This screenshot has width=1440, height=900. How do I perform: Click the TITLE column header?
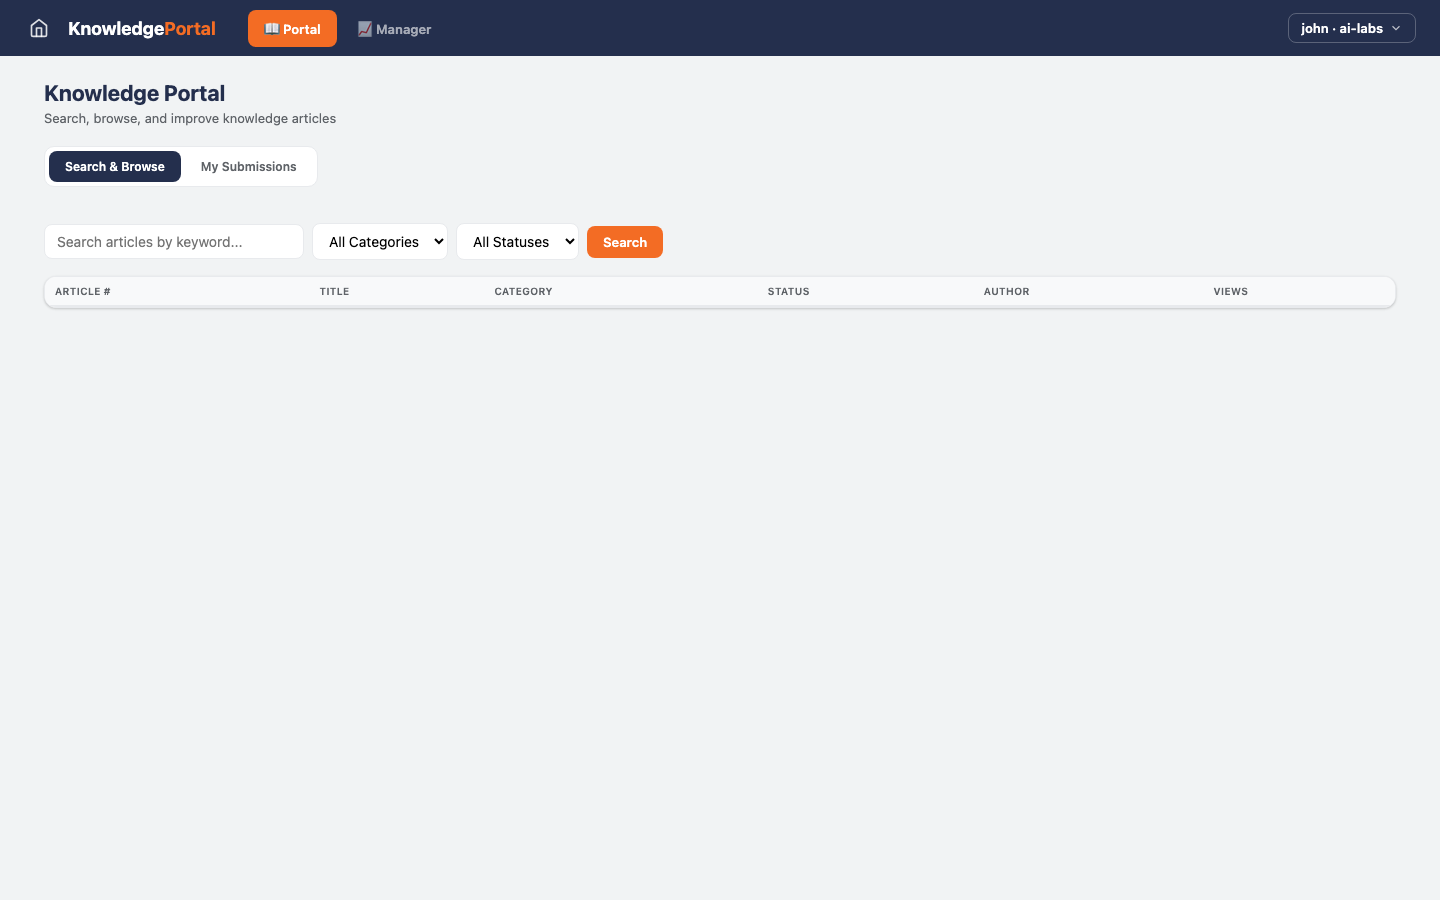(x=334, y=291)
